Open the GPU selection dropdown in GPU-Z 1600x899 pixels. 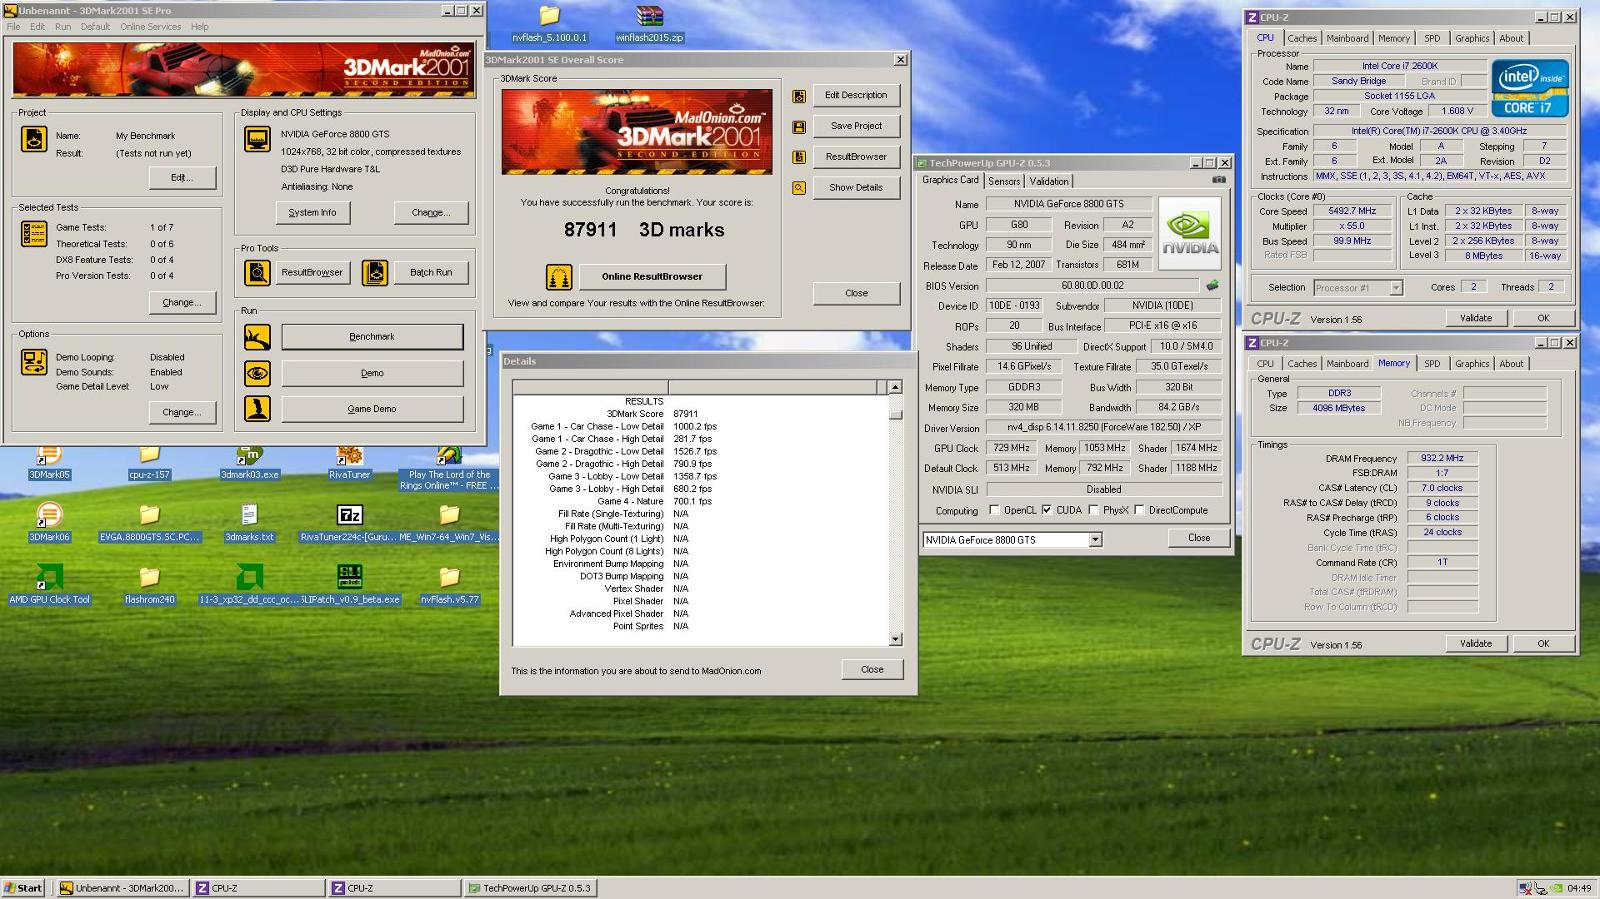pos(1095,540)
